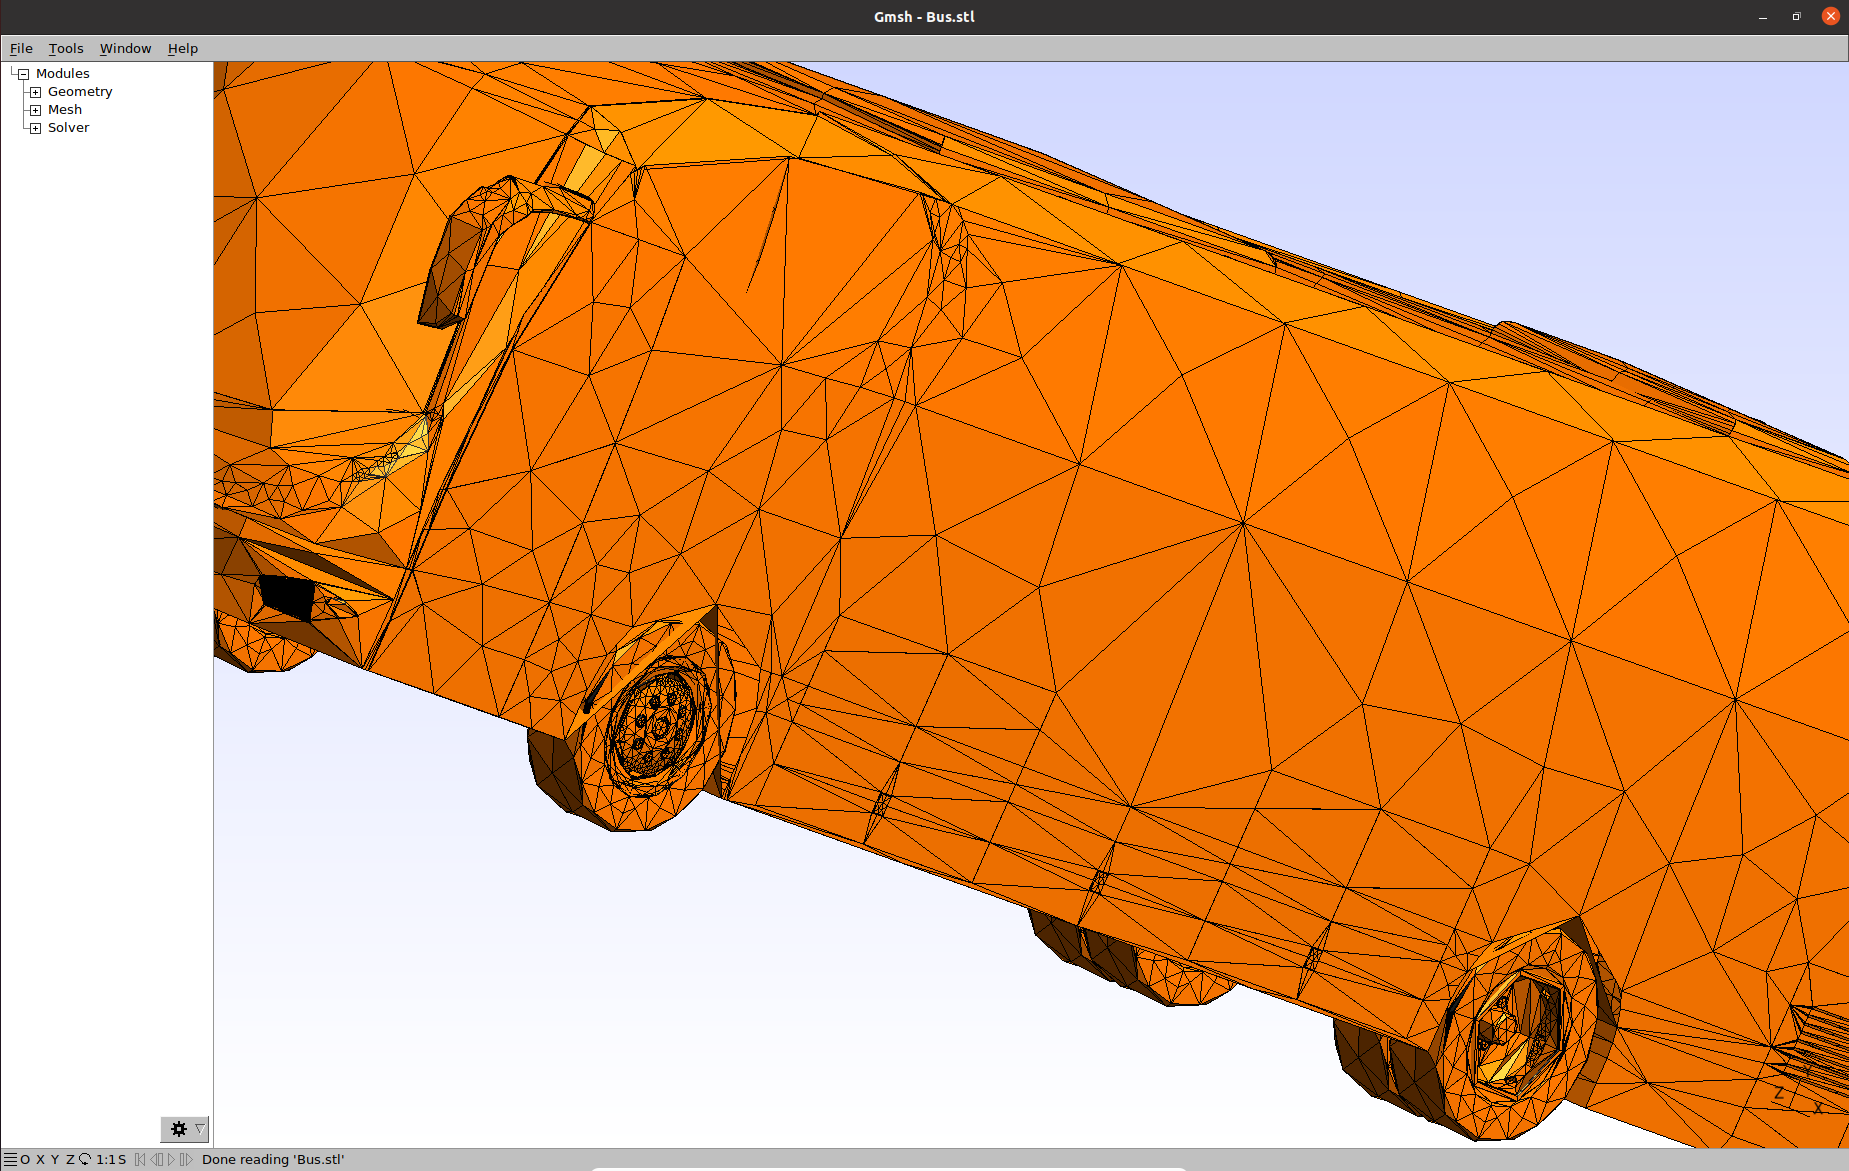
Task: Set view along the X axis
Action: (x=39, y=1159)
